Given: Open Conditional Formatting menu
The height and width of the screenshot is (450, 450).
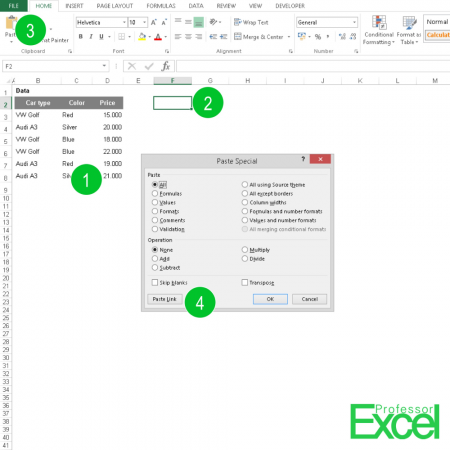Looking at the screenshot, I should pos(379,30).
